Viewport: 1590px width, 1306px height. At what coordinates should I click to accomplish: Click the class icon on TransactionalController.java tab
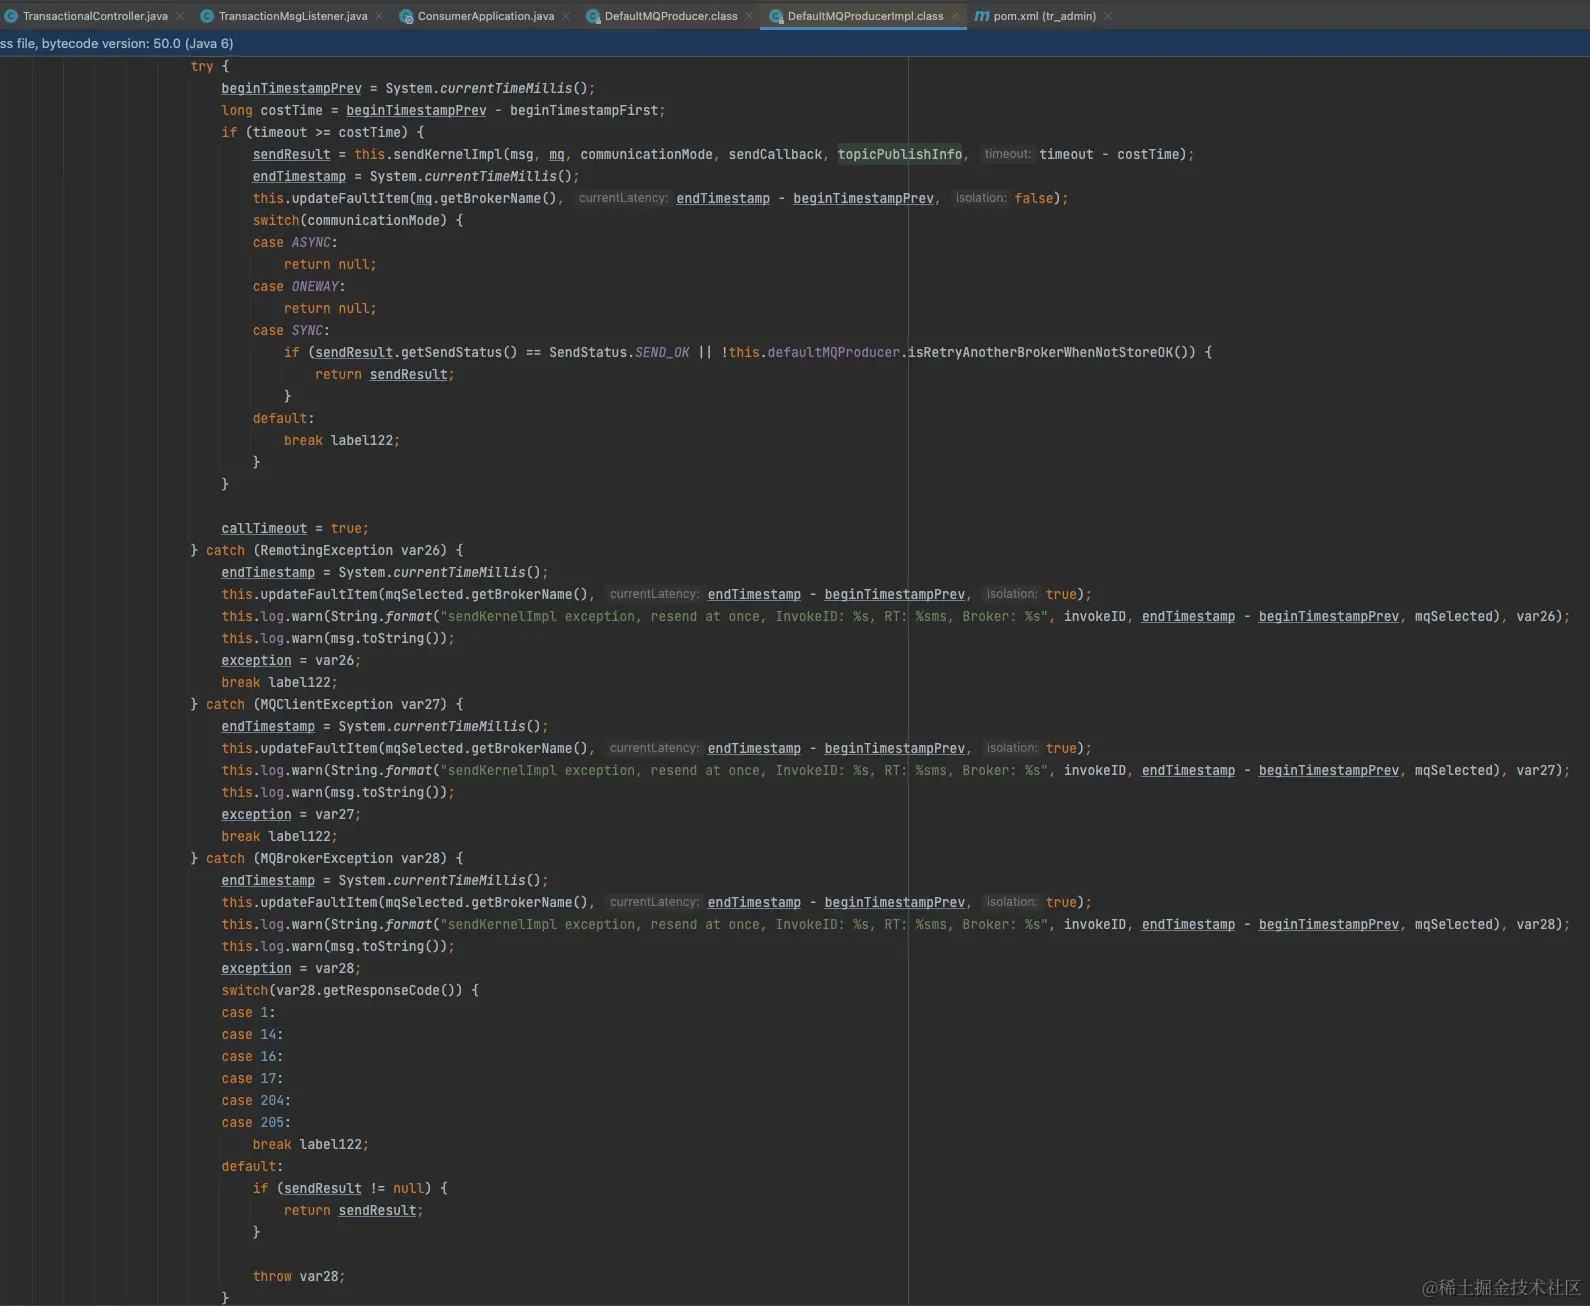[x=11, y=16]
